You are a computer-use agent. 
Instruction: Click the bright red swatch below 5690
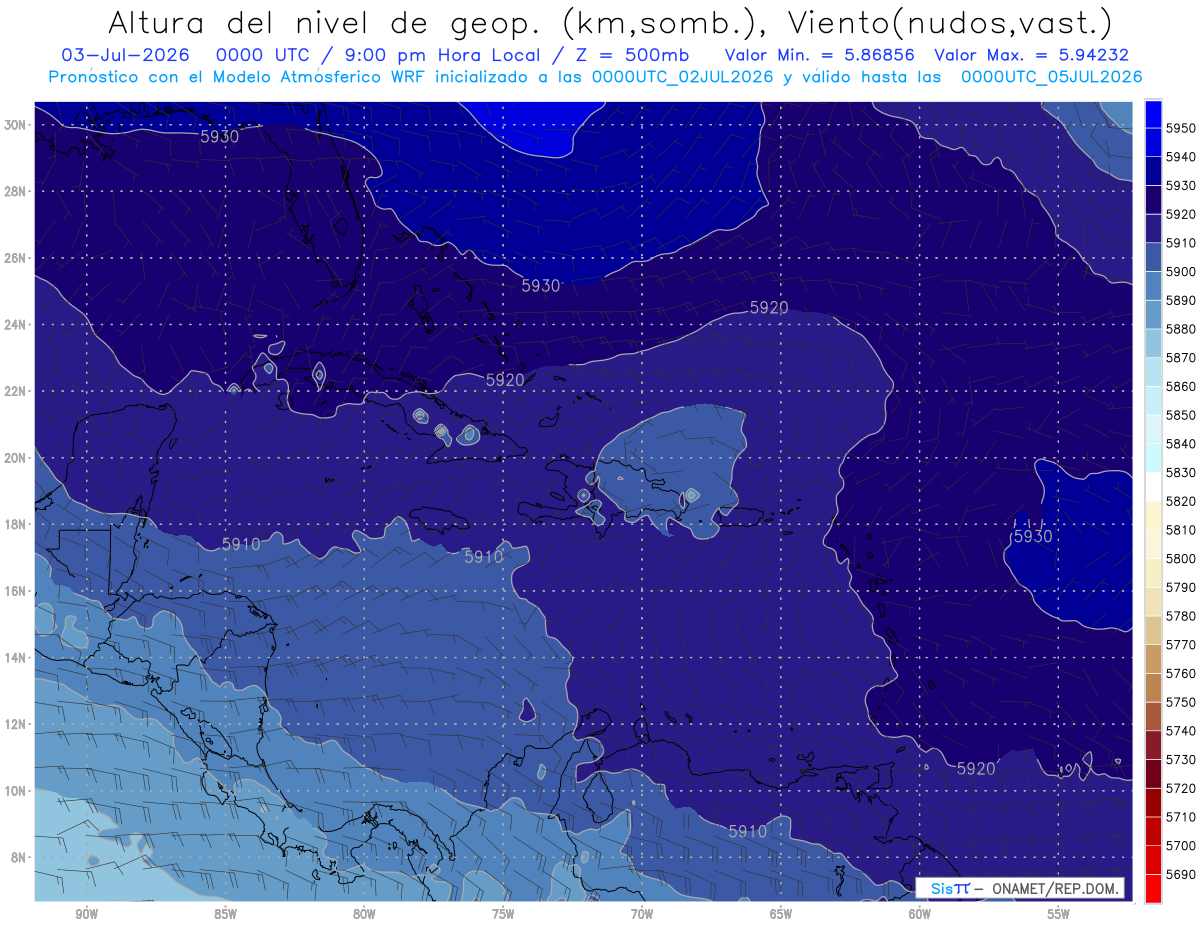(x=1153, y=888)
